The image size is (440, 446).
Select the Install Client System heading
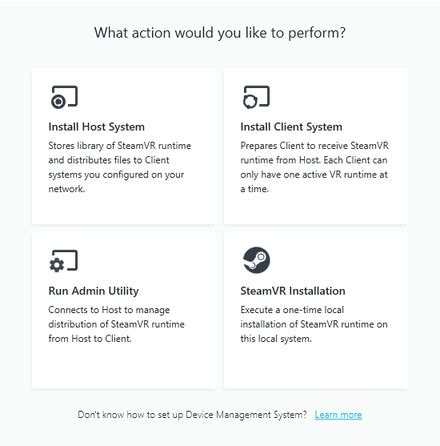point(291,127)
